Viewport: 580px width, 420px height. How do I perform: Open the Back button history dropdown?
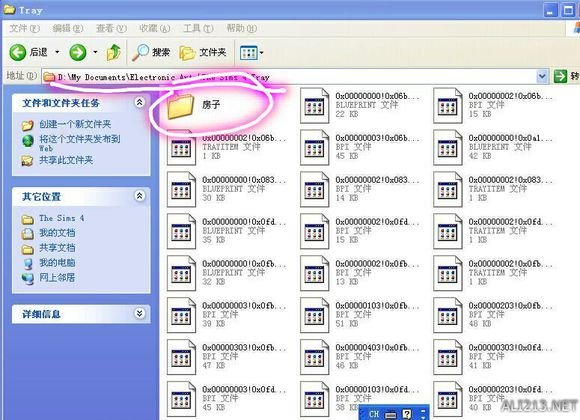tap(57, 52)
